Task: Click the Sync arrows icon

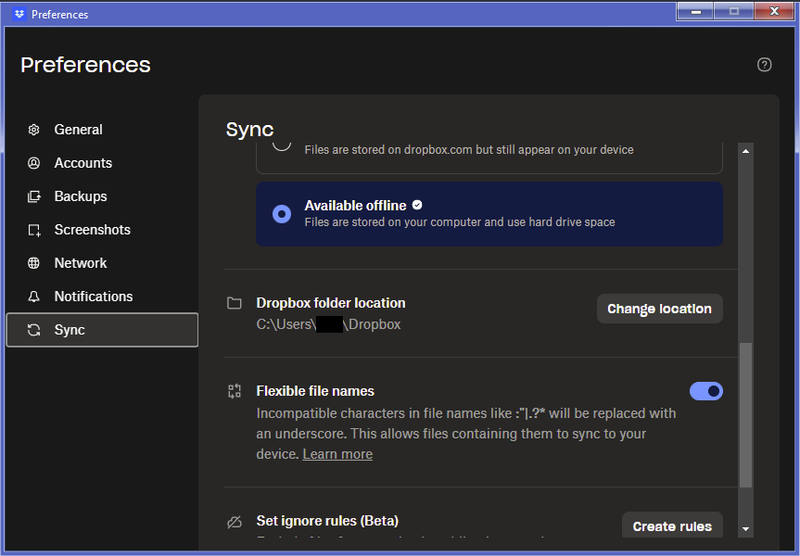Action: pos(34,330)
